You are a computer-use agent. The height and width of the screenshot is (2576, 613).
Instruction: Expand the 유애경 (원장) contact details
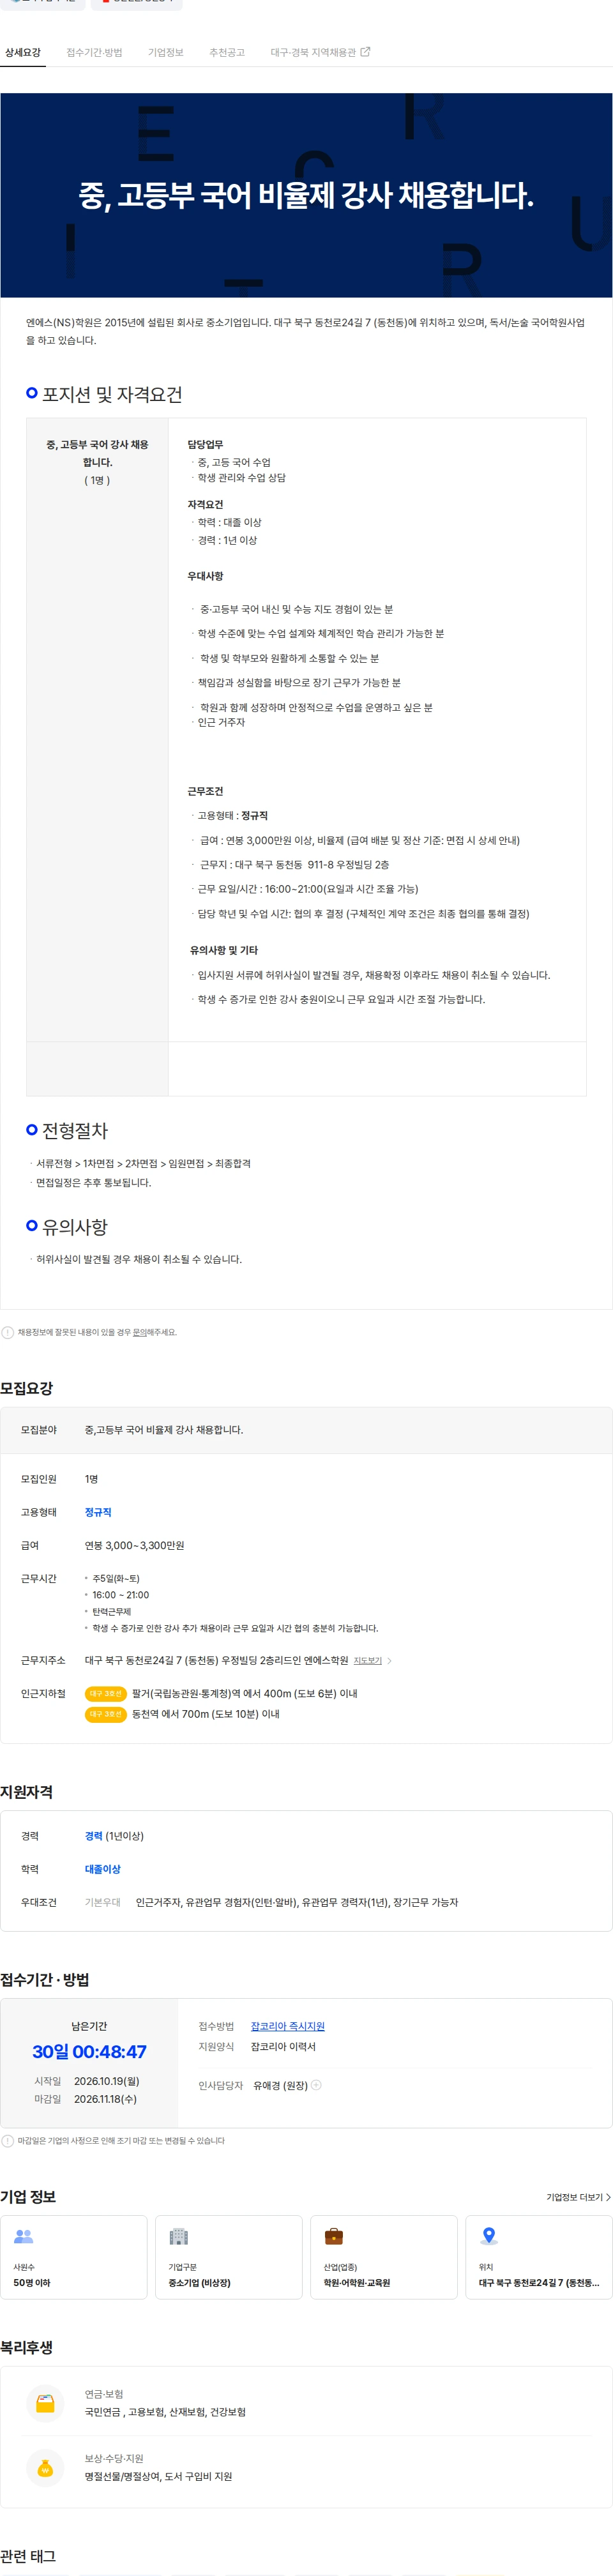316,2085
